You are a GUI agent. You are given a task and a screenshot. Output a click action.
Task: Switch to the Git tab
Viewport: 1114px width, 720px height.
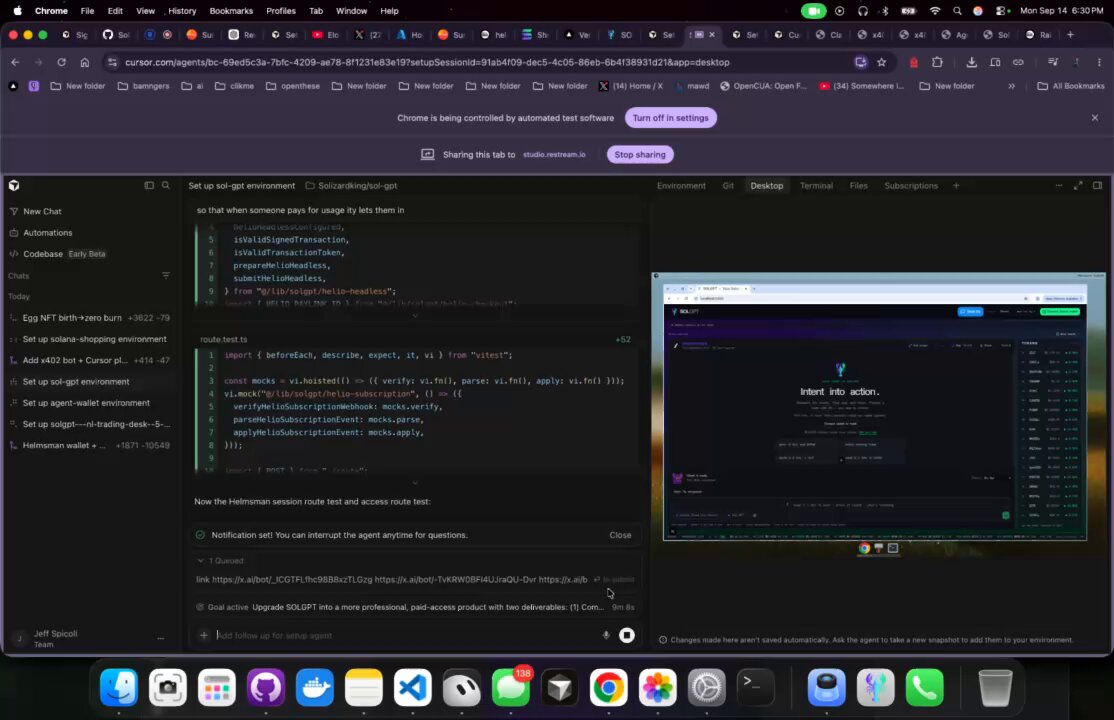point(728,186)
